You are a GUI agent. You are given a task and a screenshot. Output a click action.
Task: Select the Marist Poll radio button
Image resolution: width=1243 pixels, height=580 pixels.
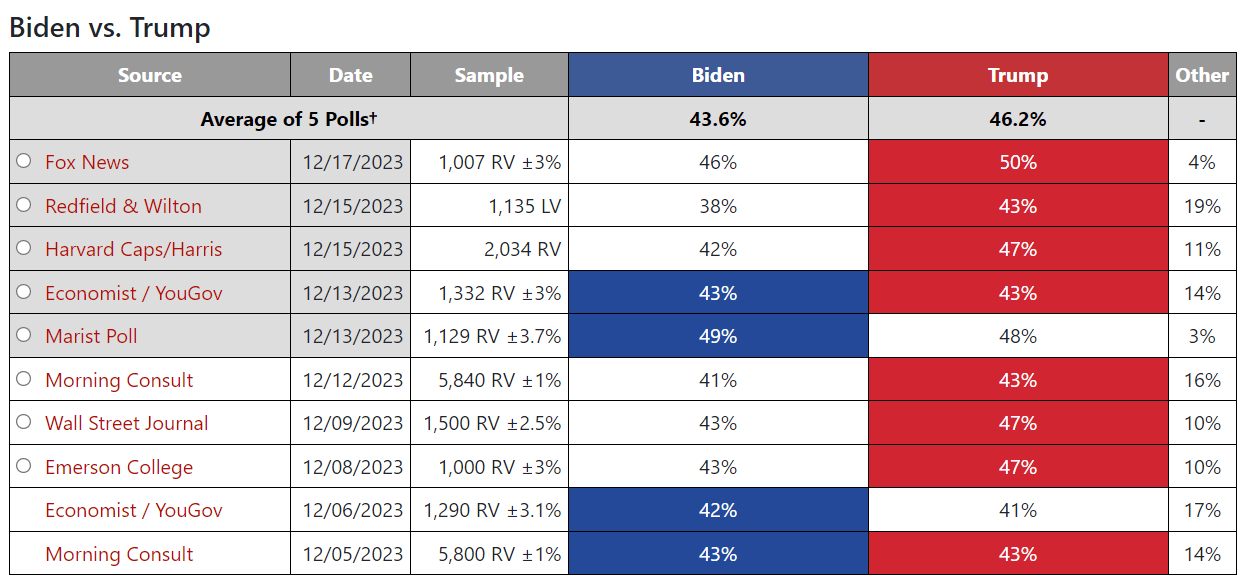coord(24,335)
